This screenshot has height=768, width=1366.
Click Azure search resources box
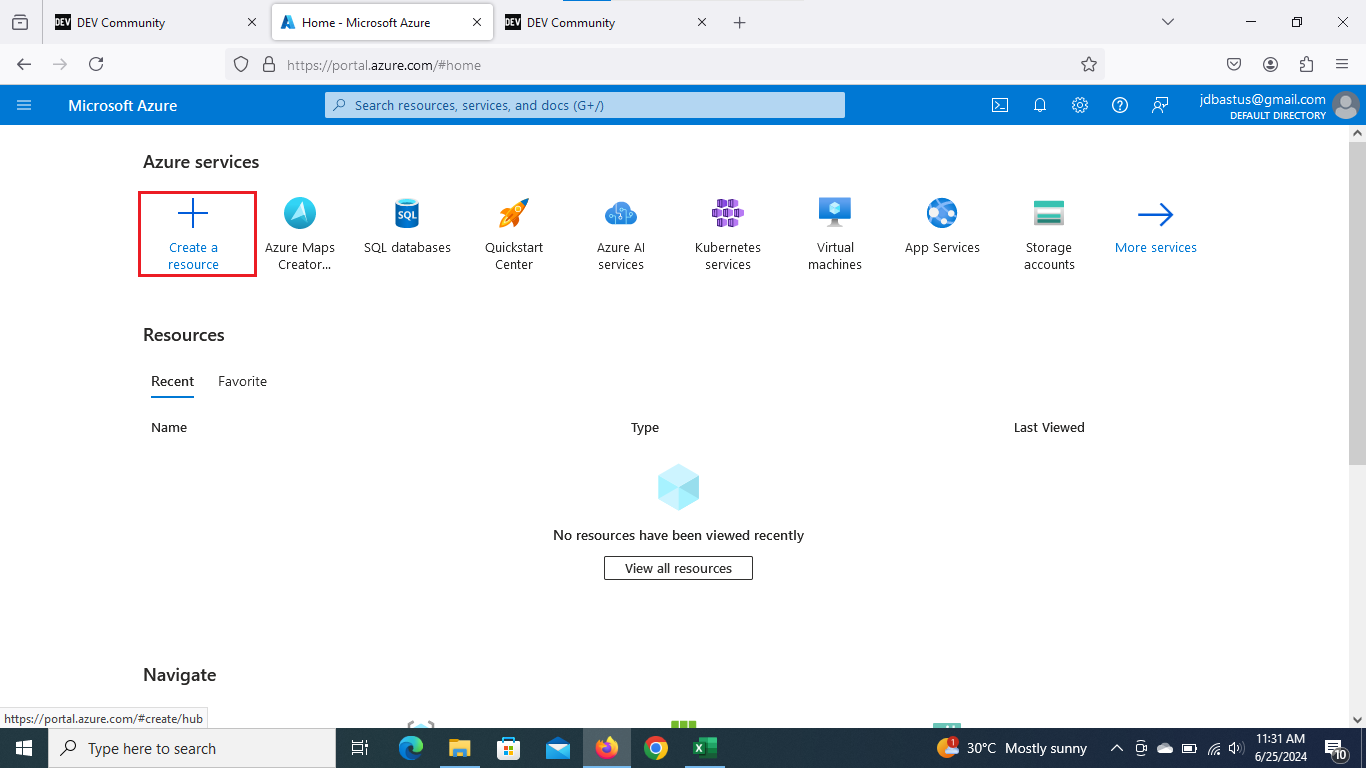(585, 105)
